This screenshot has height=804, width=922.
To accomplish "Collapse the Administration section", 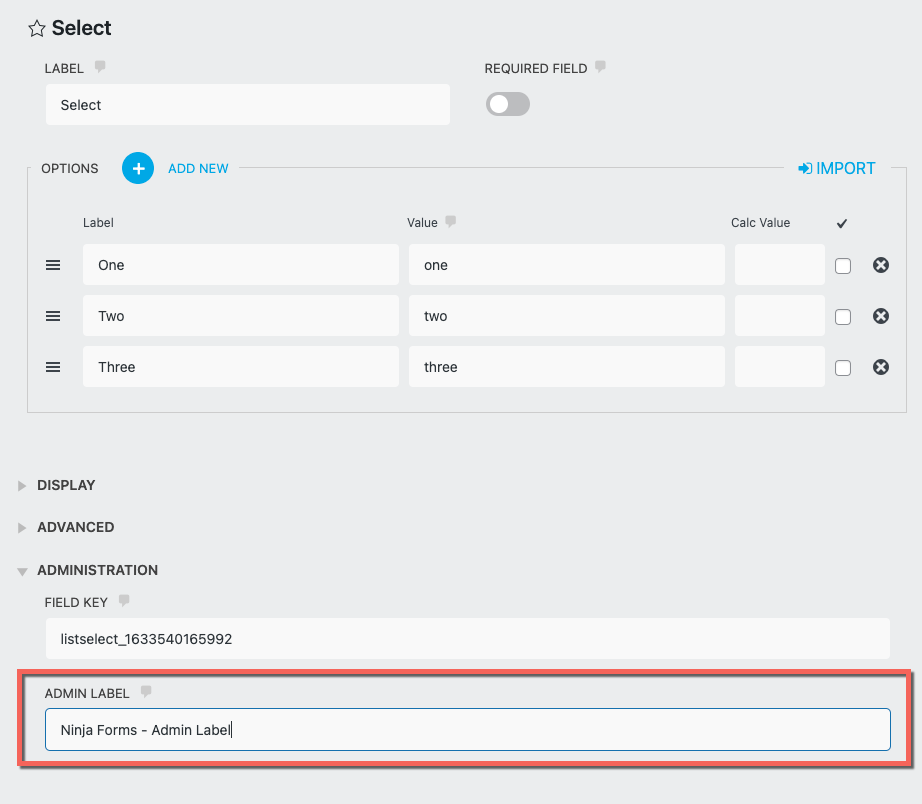I will tap(97, 570).
